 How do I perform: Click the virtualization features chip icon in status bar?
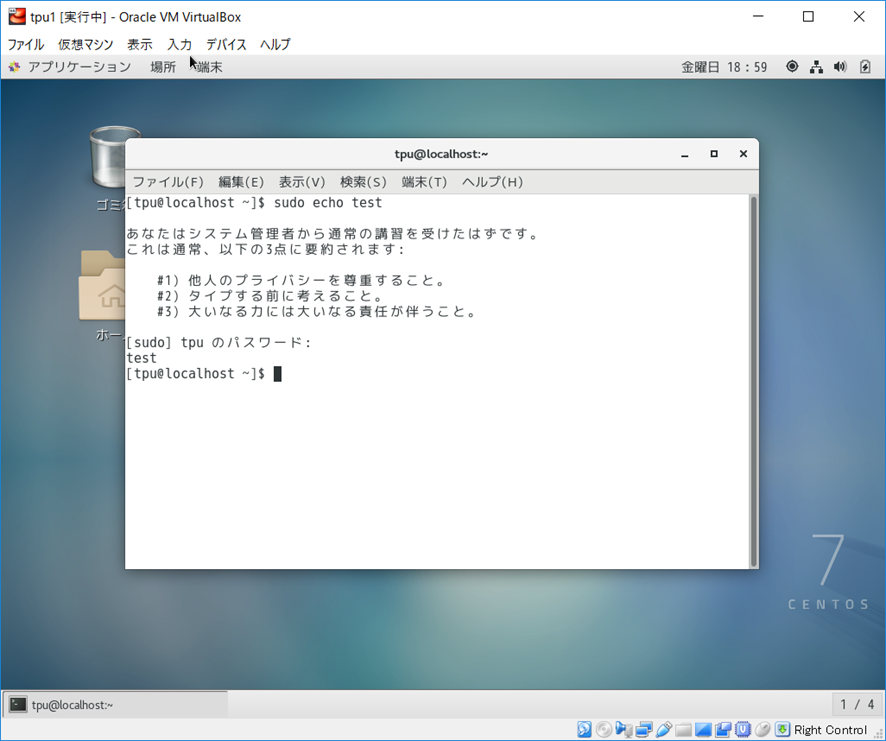(x=742, y=729)
